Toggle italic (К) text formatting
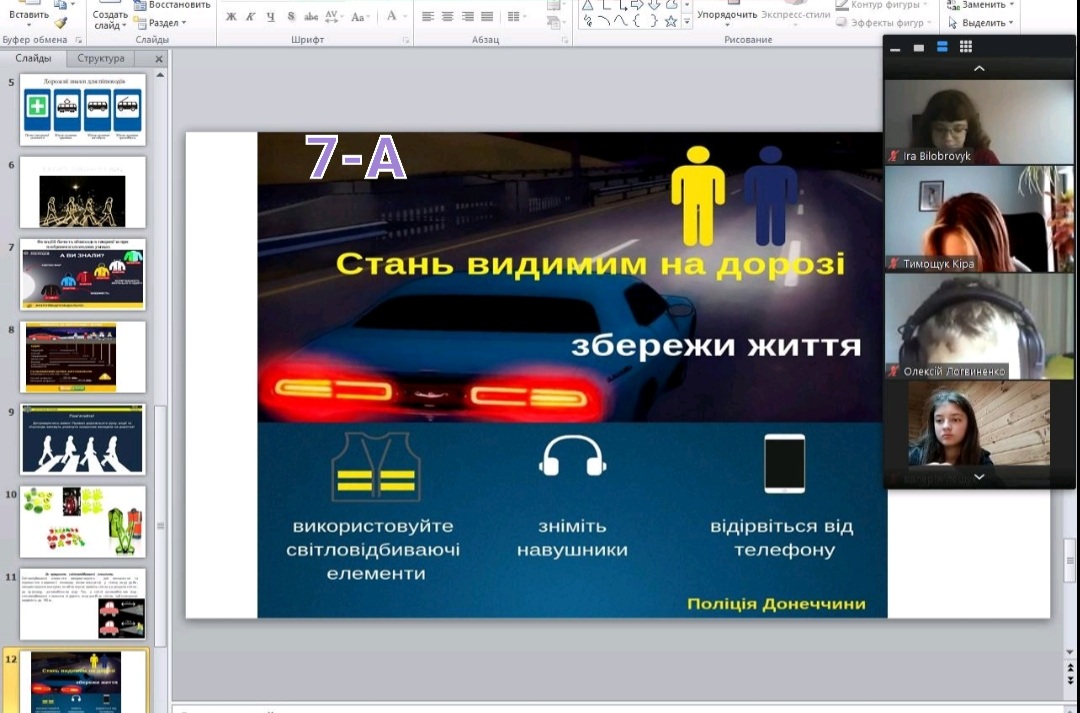The width and height of the screenshot is (1080, 713). tap(251, 17)
